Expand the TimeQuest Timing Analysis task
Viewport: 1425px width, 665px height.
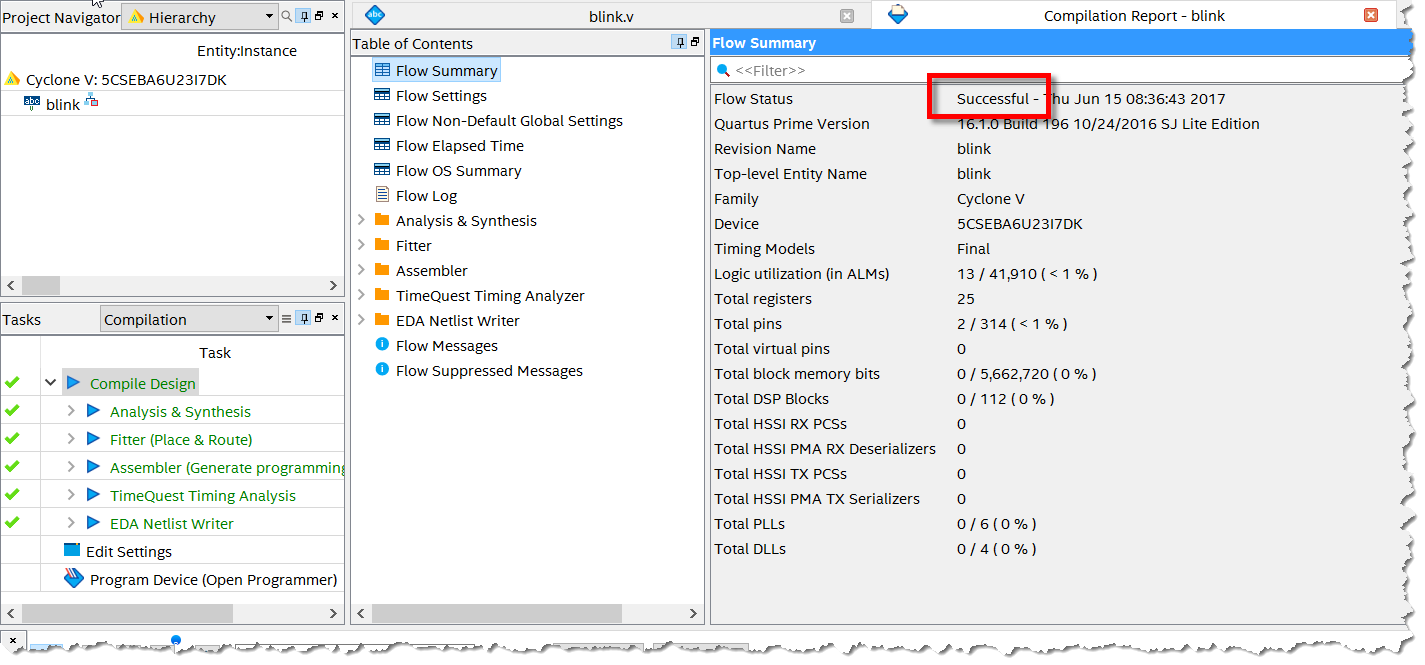pos(70,495)
